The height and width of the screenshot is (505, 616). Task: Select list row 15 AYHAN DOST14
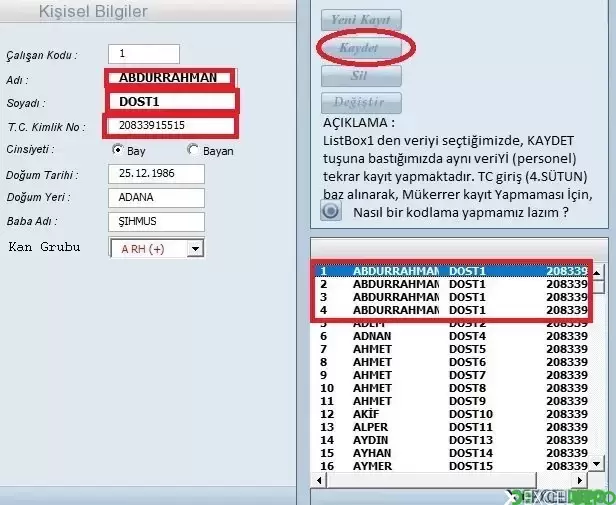coord(452,453)
